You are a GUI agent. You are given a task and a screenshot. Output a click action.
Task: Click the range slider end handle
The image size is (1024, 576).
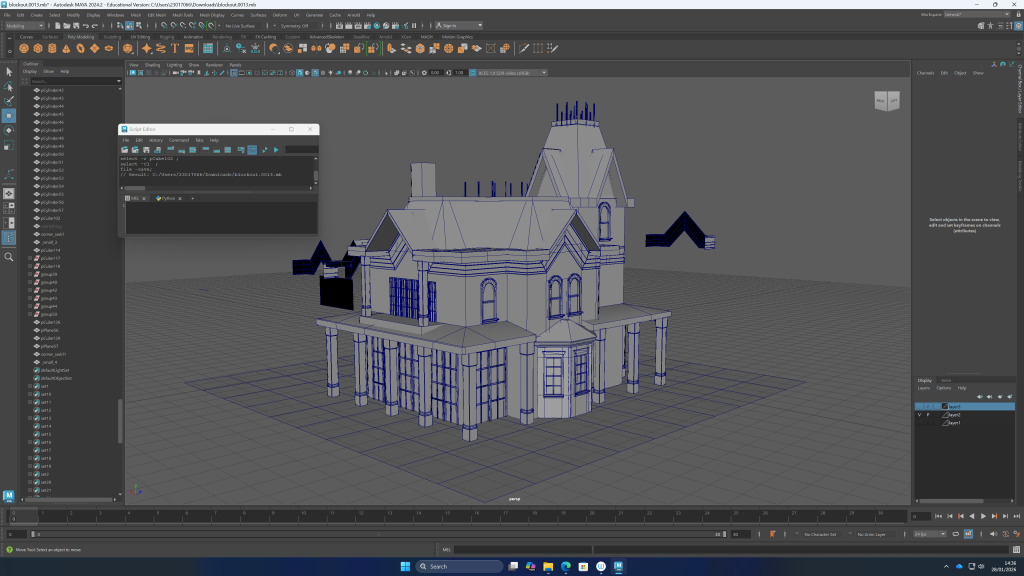pyautogui.click(x=725, y=534)
